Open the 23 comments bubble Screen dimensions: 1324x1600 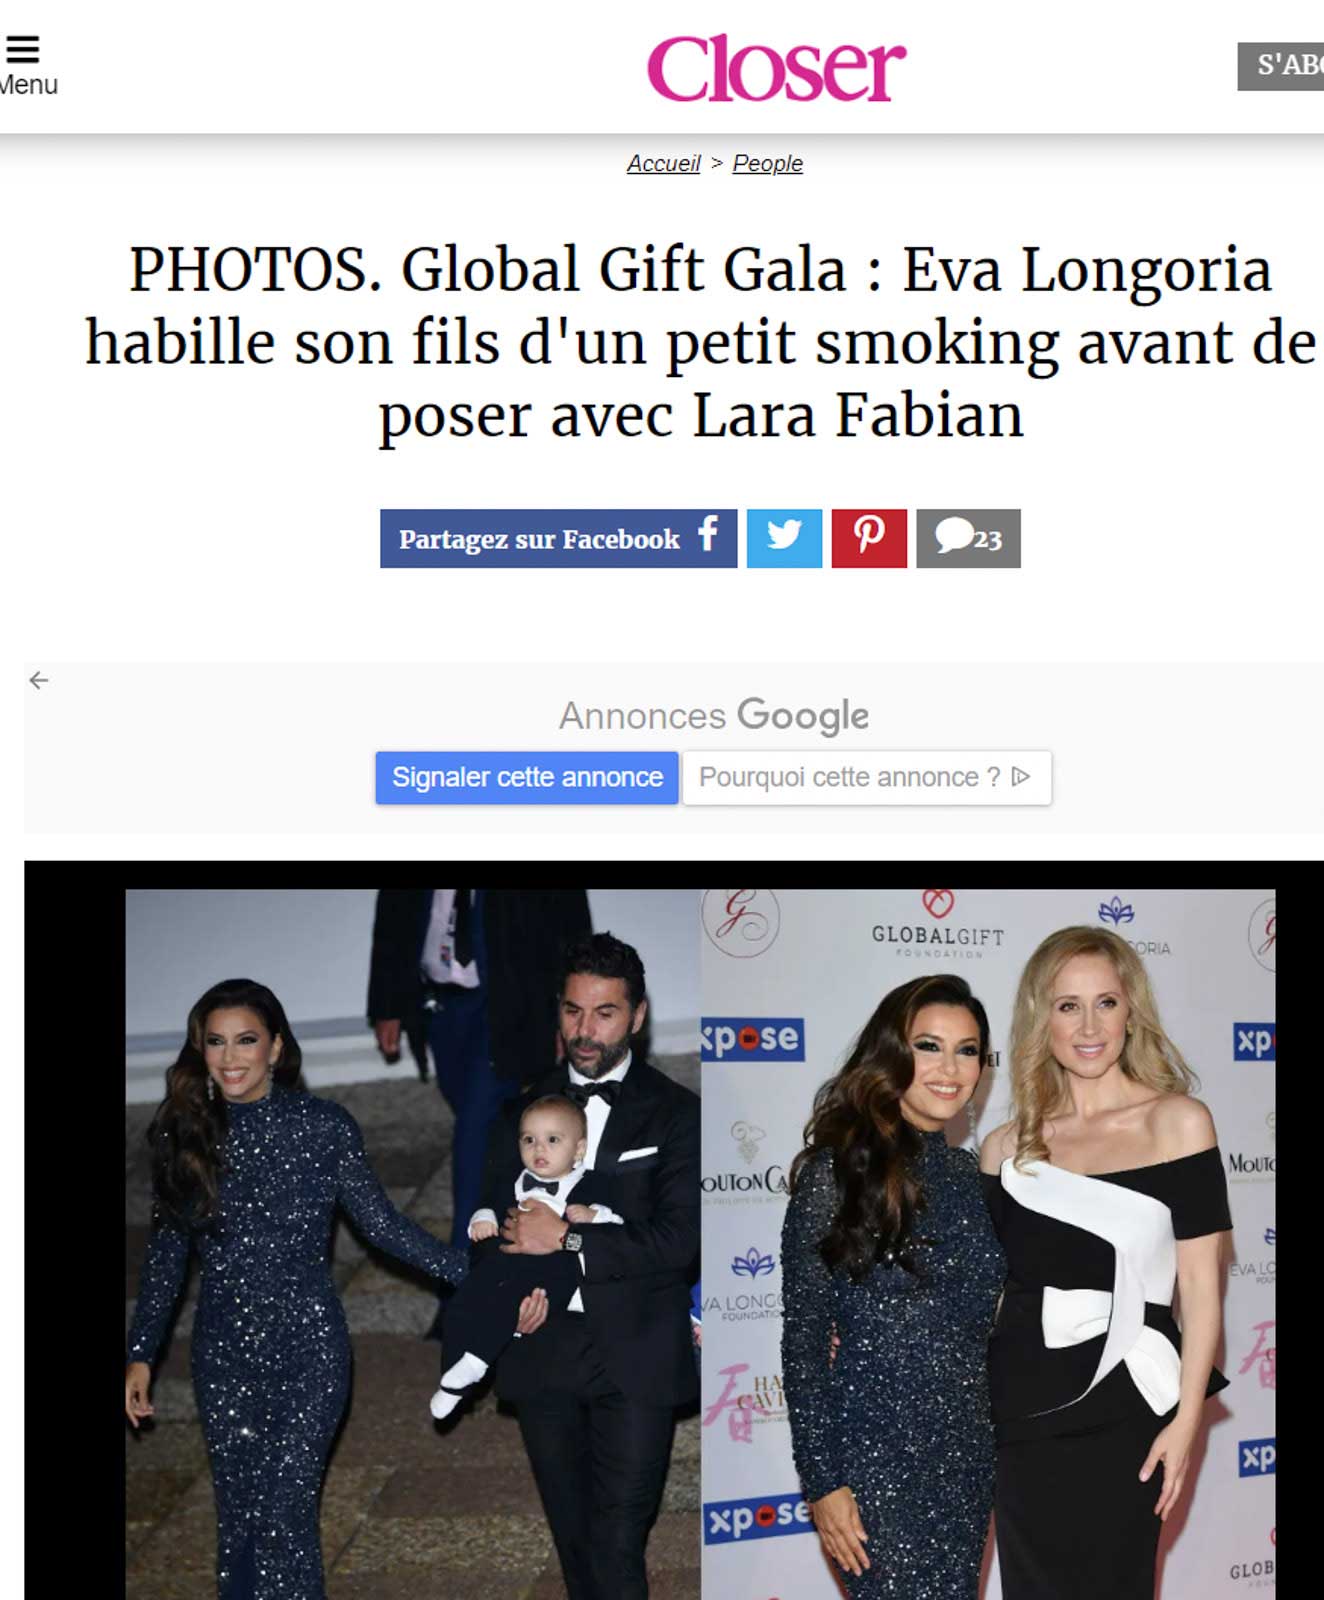[968, 538]
